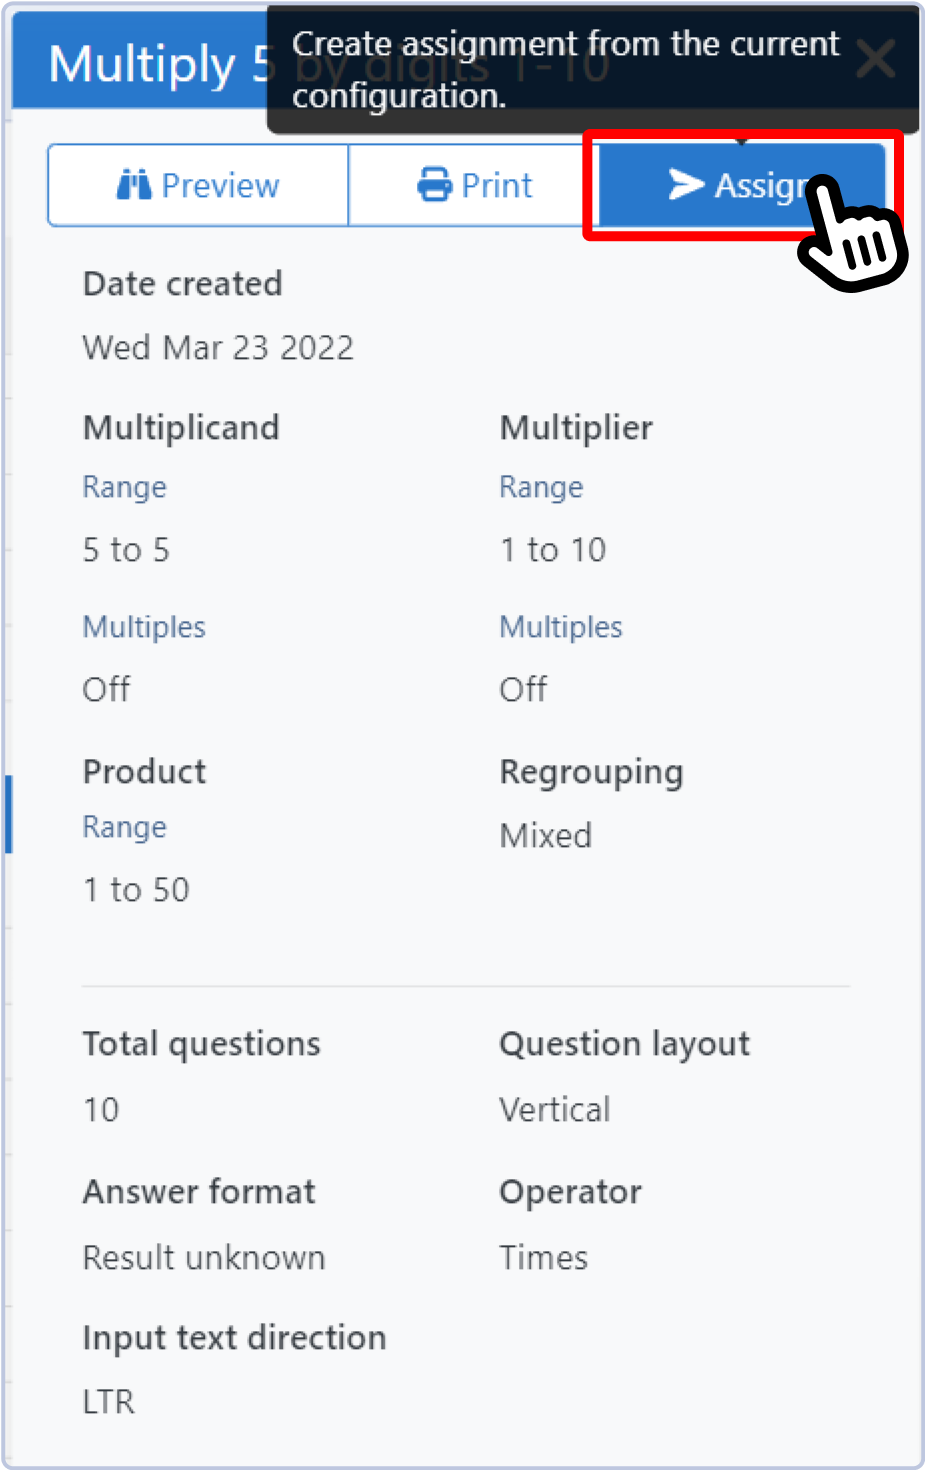Click the Input text direction value LTR

point(108,1401)
